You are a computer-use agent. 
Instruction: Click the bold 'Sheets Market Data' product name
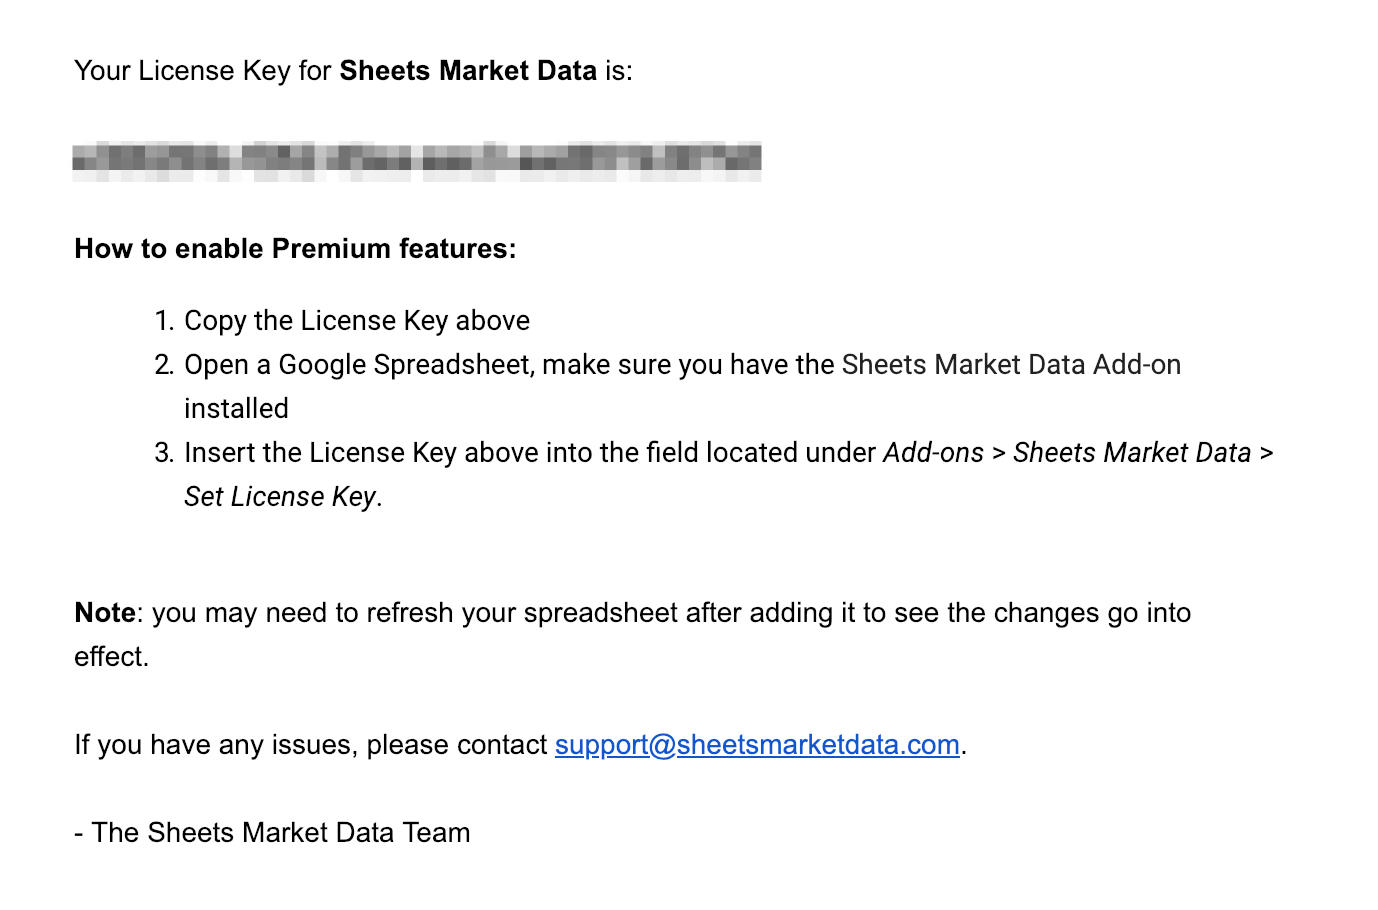click(468, 71)
